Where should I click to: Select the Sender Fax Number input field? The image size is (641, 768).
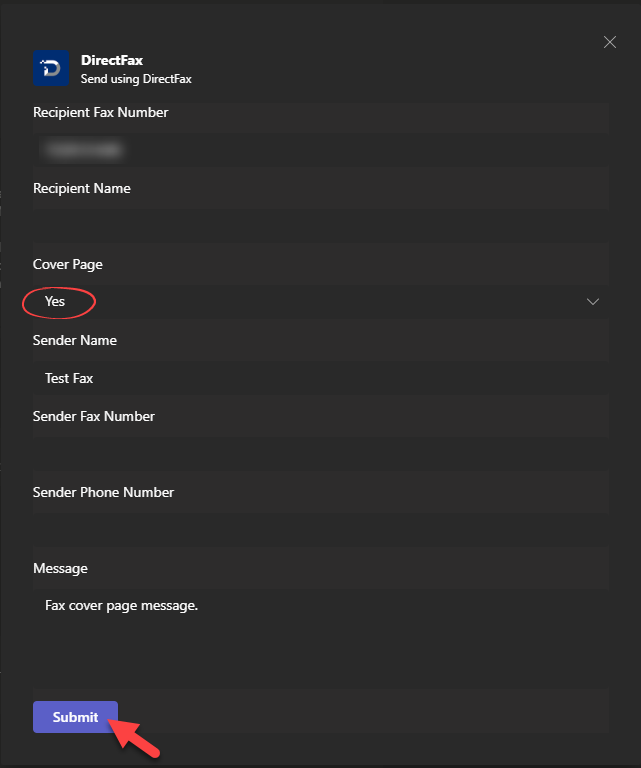[x=320, y=454]
